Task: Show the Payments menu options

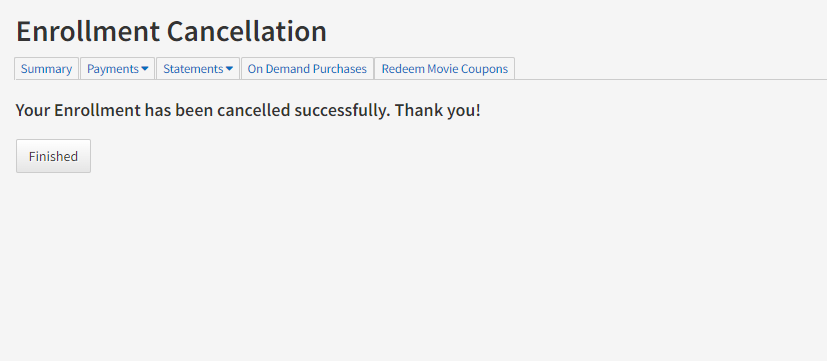Action: click(117, 69)
